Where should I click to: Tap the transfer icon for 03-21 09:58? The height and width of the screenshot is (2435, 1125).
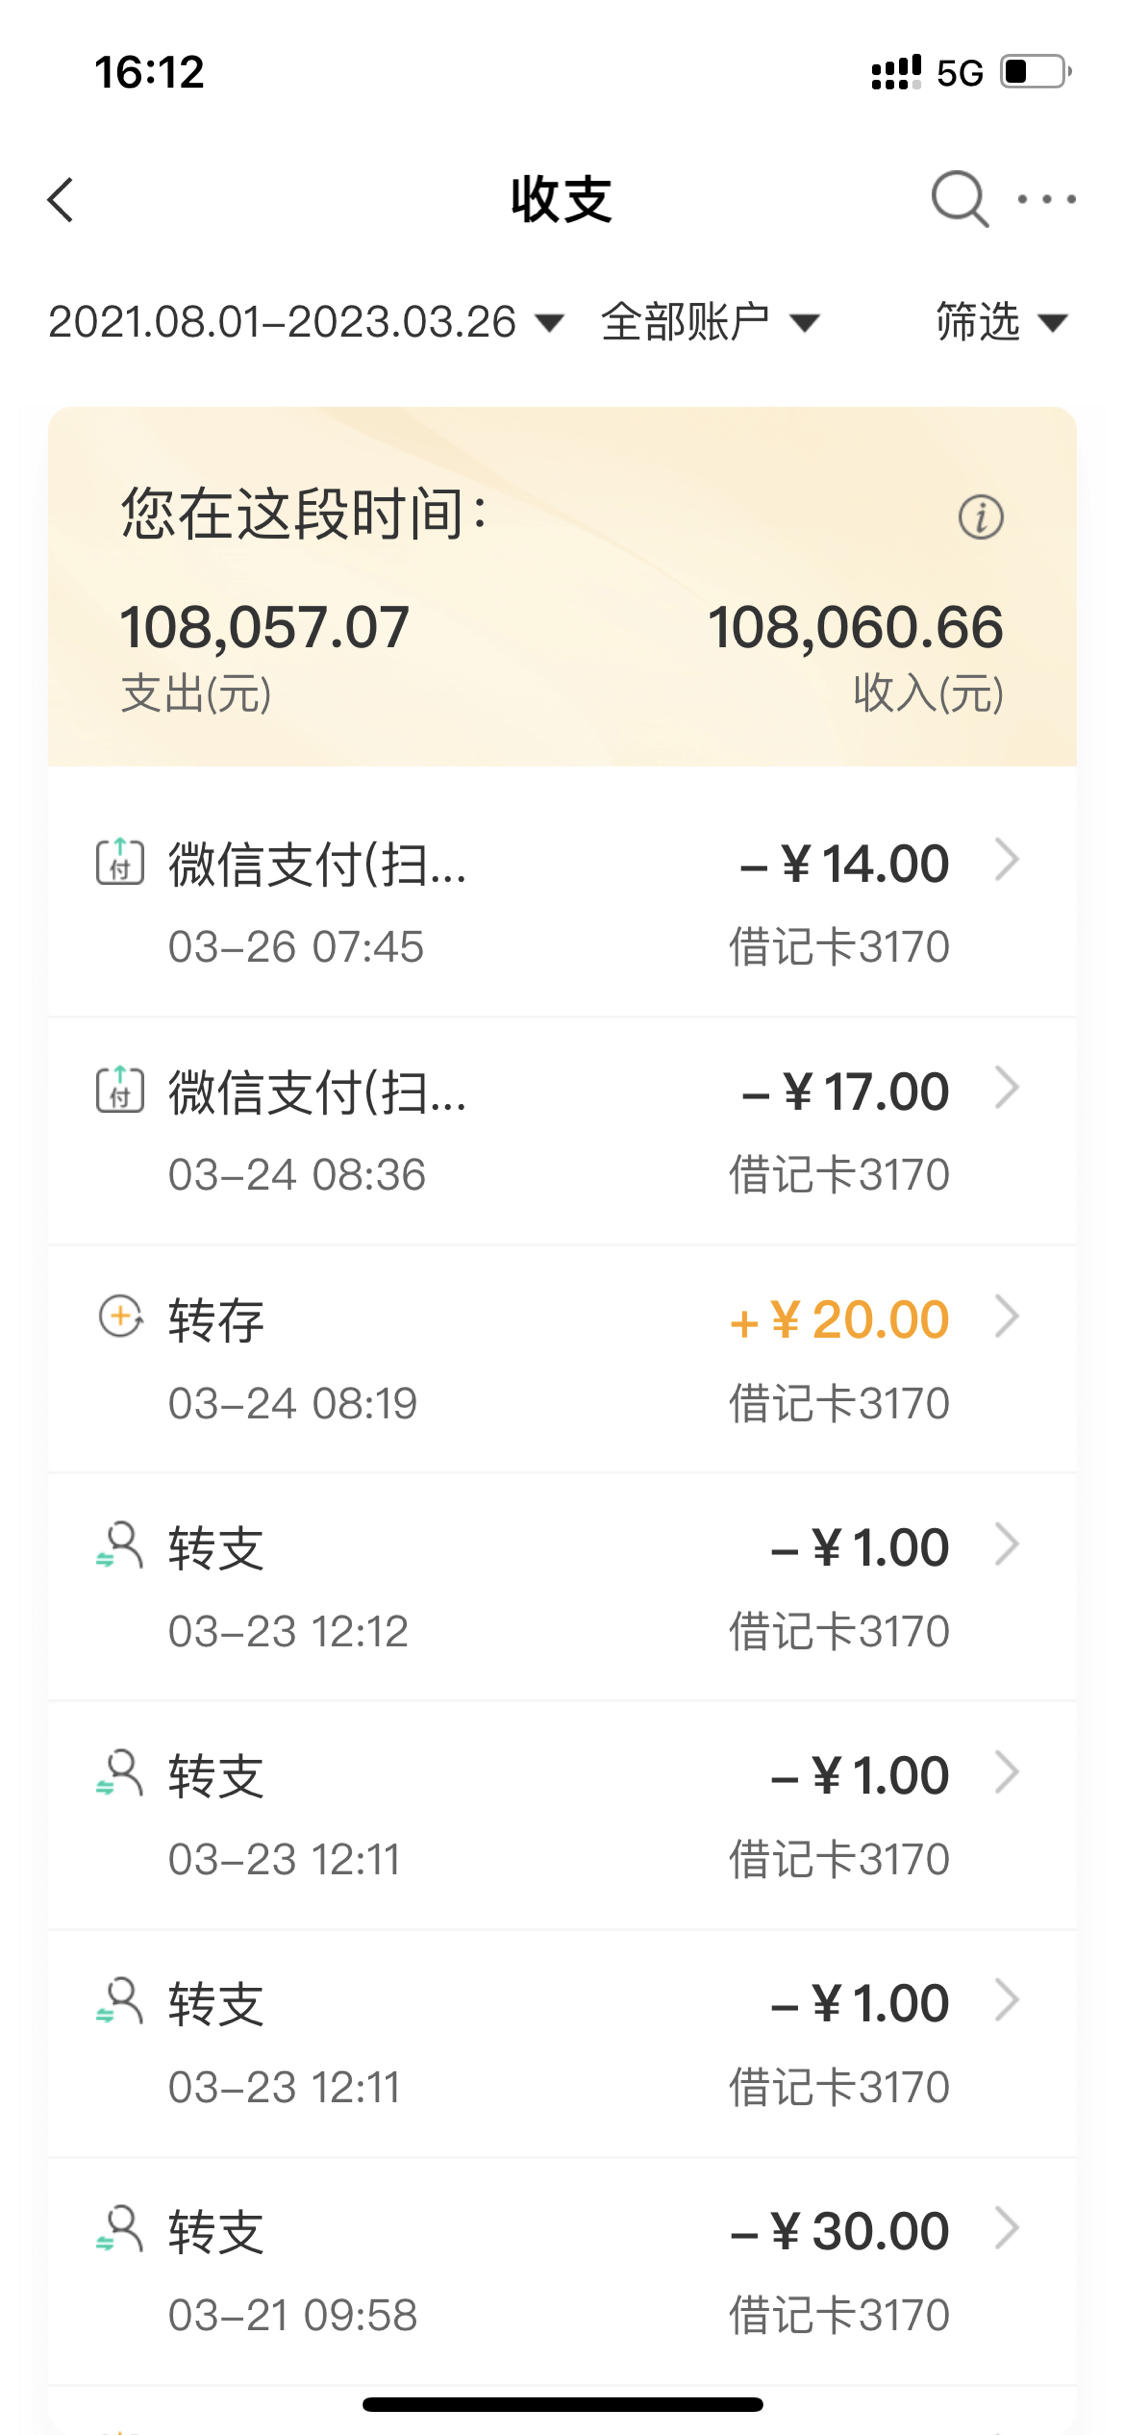(120, 2228)
